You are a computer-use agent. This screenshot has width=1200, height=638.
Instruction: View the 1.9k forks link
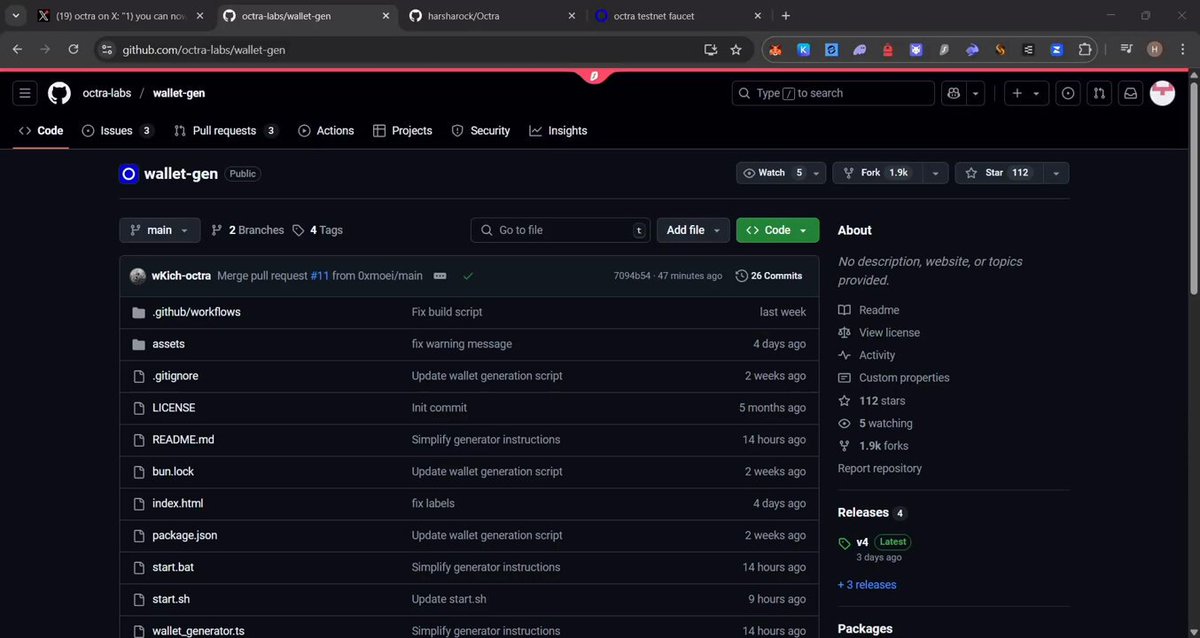pos(874,446)
